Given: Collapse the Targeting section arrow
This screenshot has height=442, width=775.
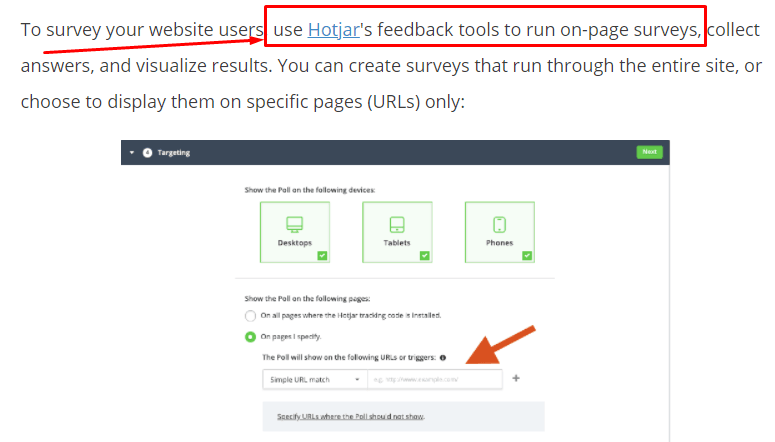Looking at the screenshot, I should (132, 152).
